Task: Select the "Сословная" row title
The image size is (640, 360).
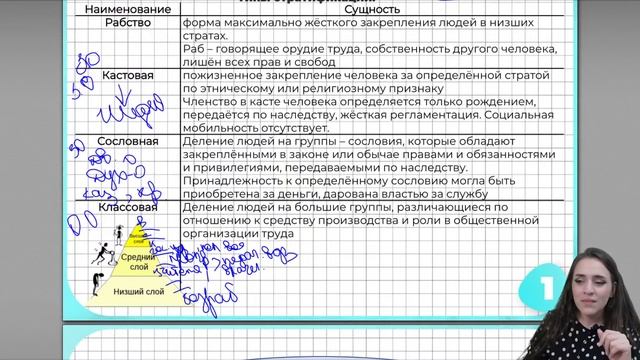Action: click(x=128, y=141)
